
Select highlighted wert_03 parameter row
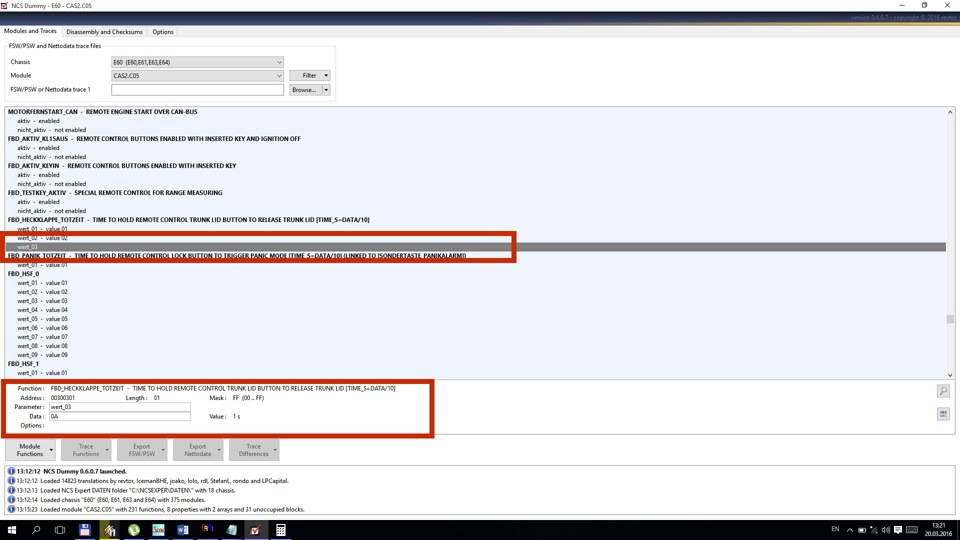click(x=476, y=247)
